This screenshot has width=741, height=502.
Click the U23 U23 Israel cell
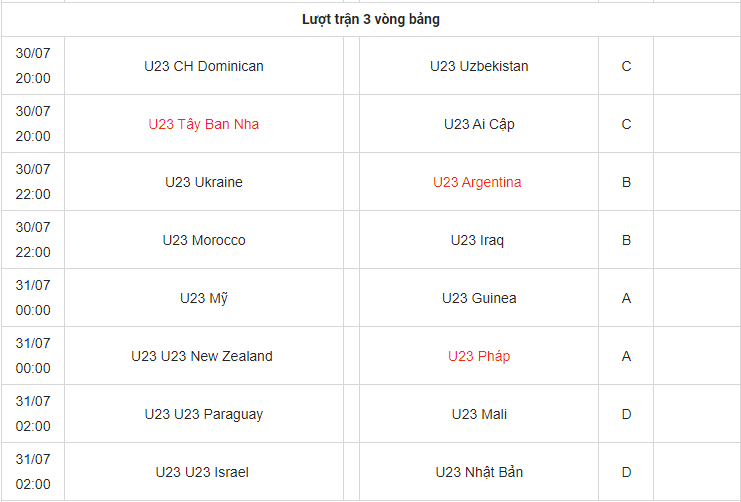pyautogui.click(x=203, y=472)
